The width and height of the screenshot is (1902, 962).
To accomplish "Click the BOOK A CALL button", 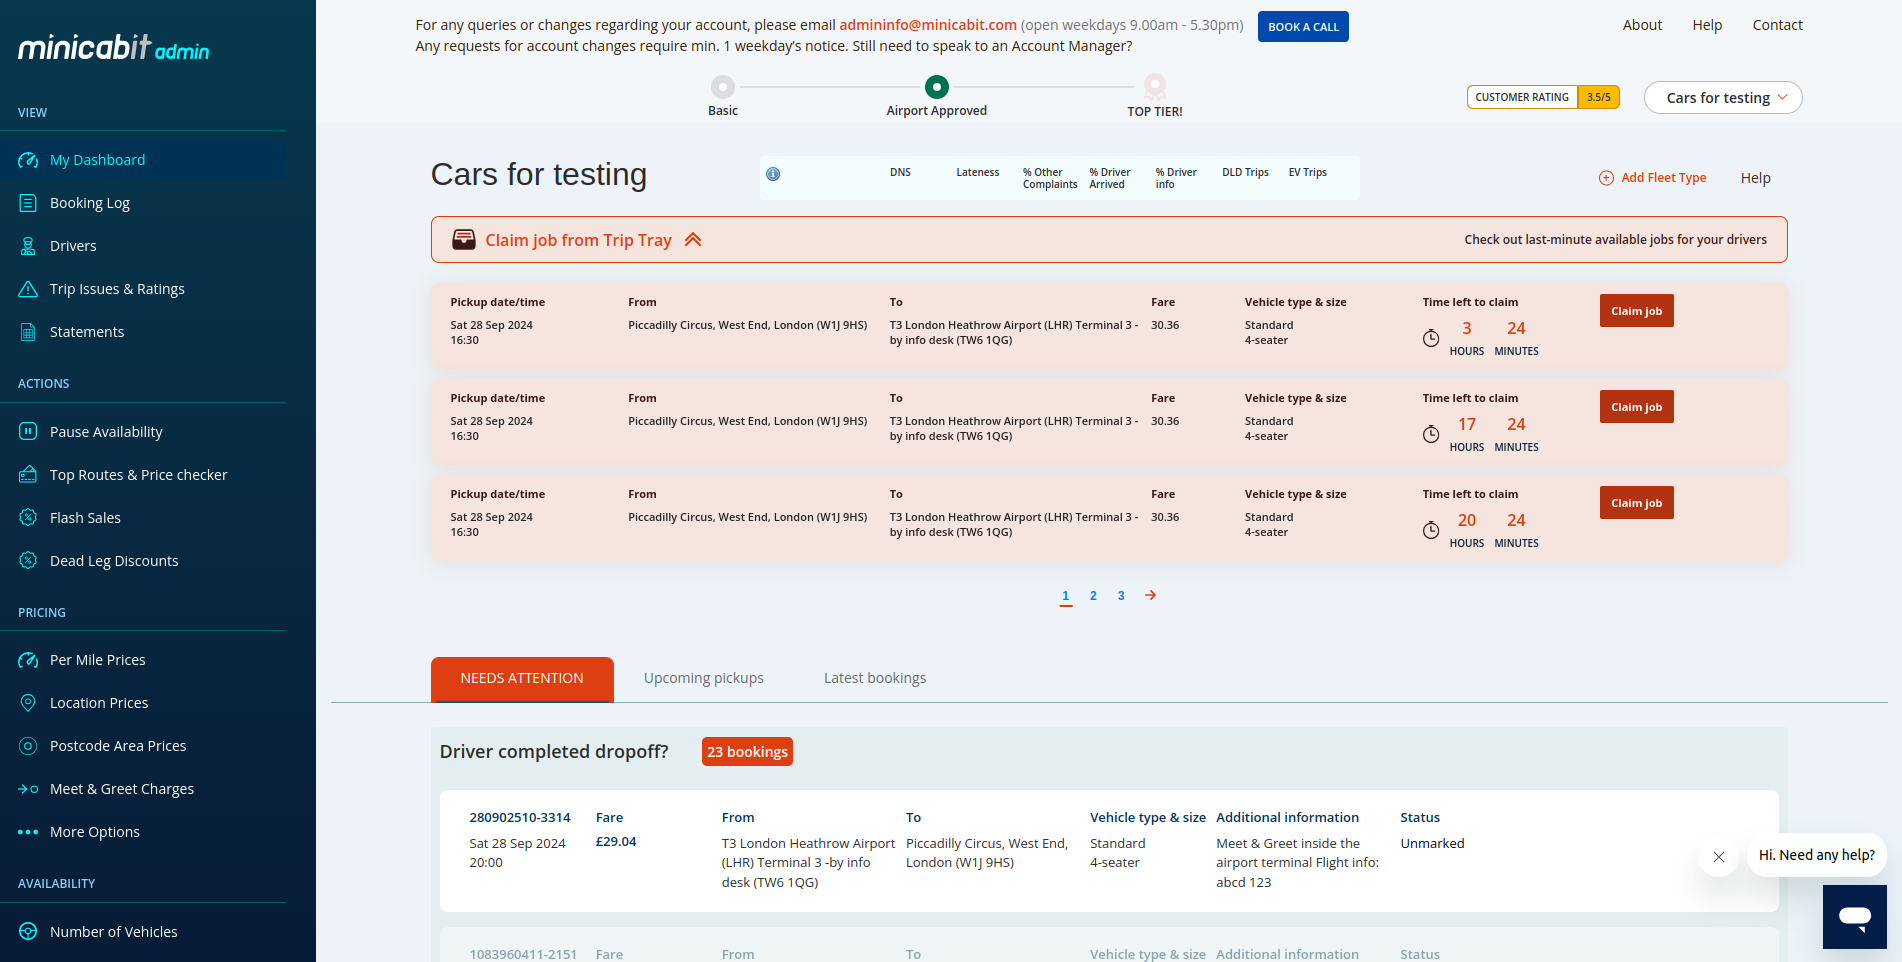I will tap(1303, 27).
